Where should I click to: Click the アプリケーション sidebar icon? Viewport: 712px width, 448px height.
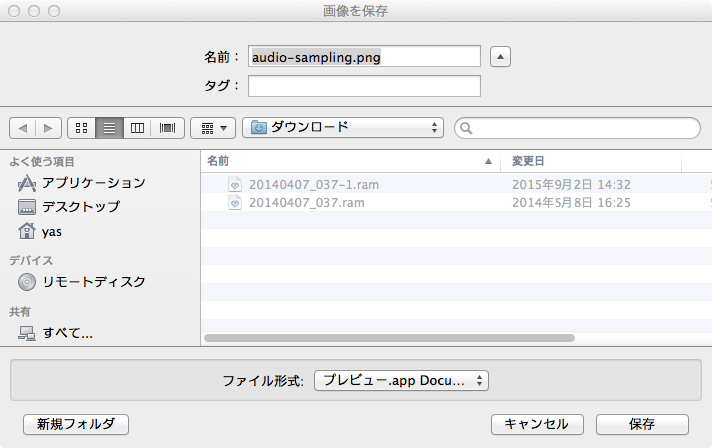click(x=27, y=183)
